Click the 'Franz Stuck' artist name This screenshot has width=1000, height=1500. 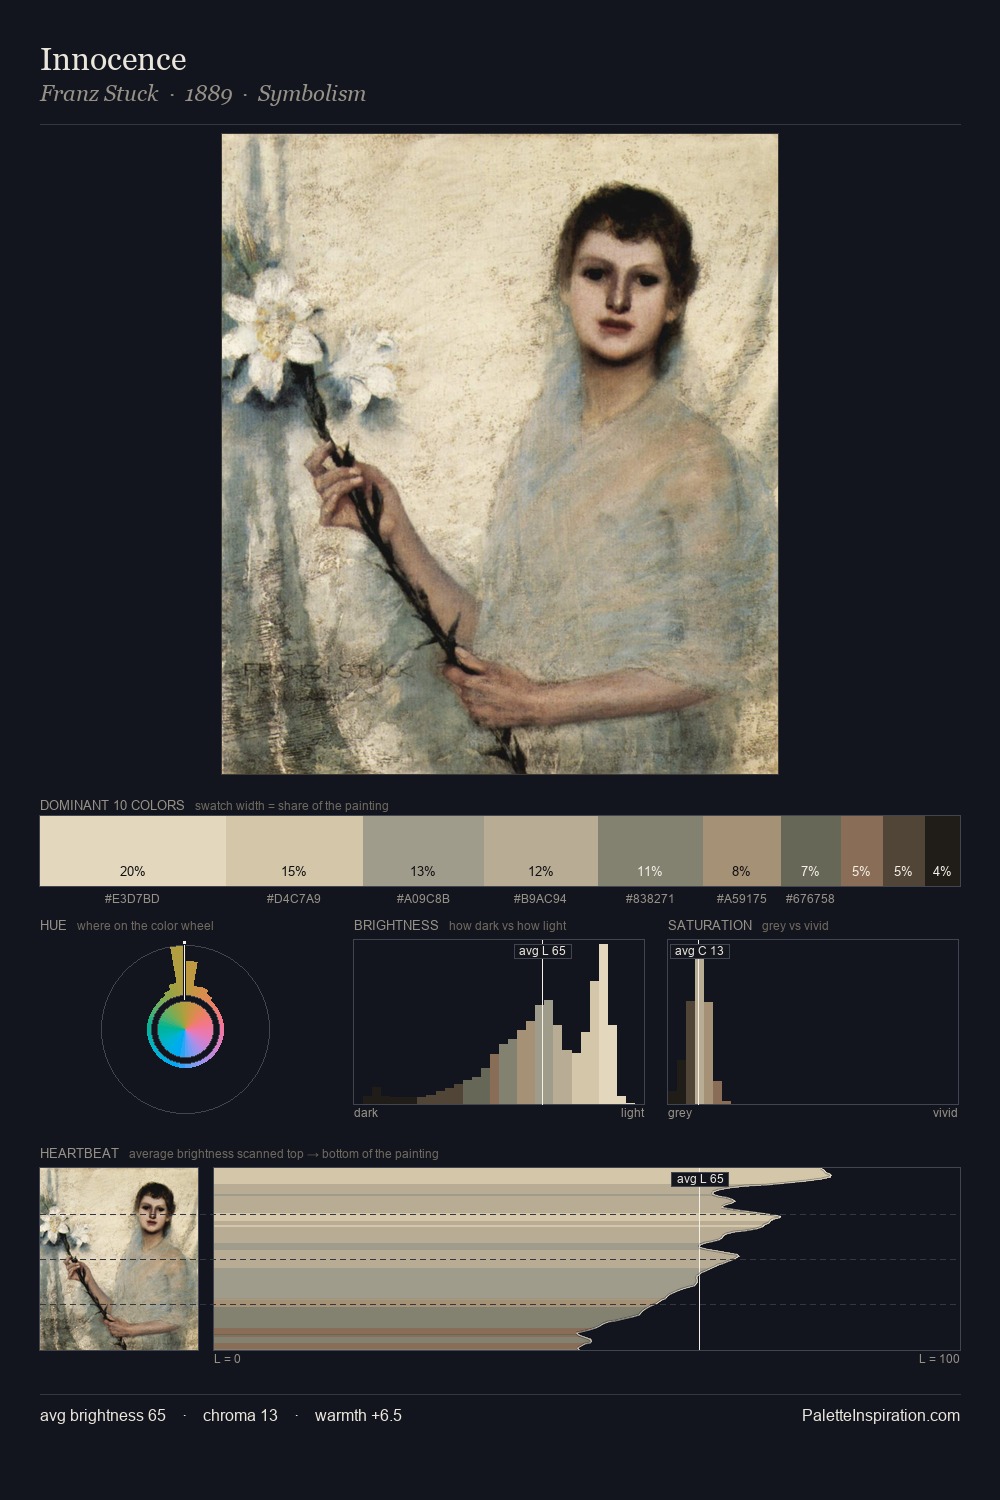[x=99, y=94]
